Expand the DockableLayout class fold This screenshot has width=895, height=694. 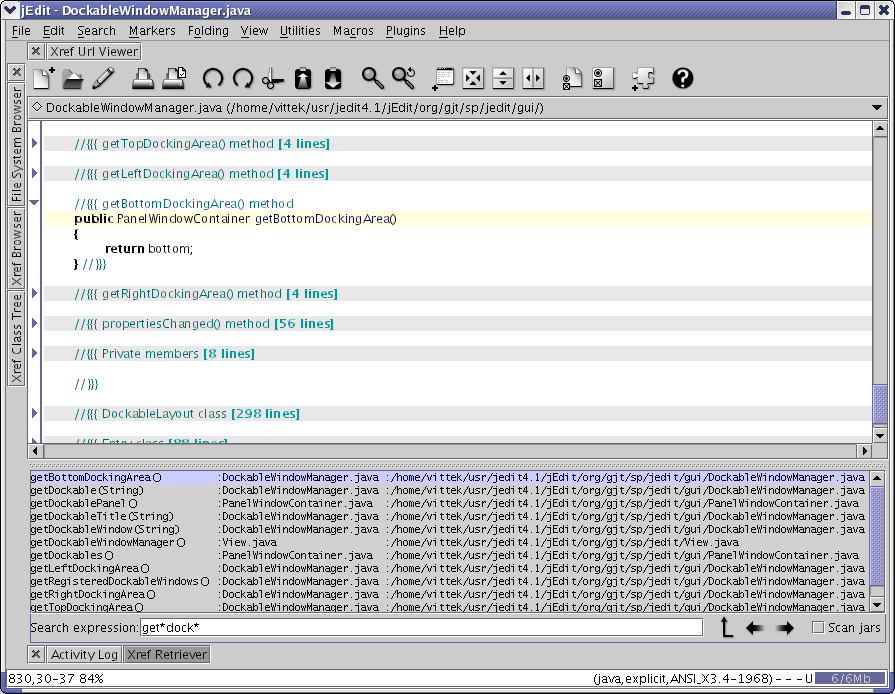pyautogui.click(x=34, y=413)
